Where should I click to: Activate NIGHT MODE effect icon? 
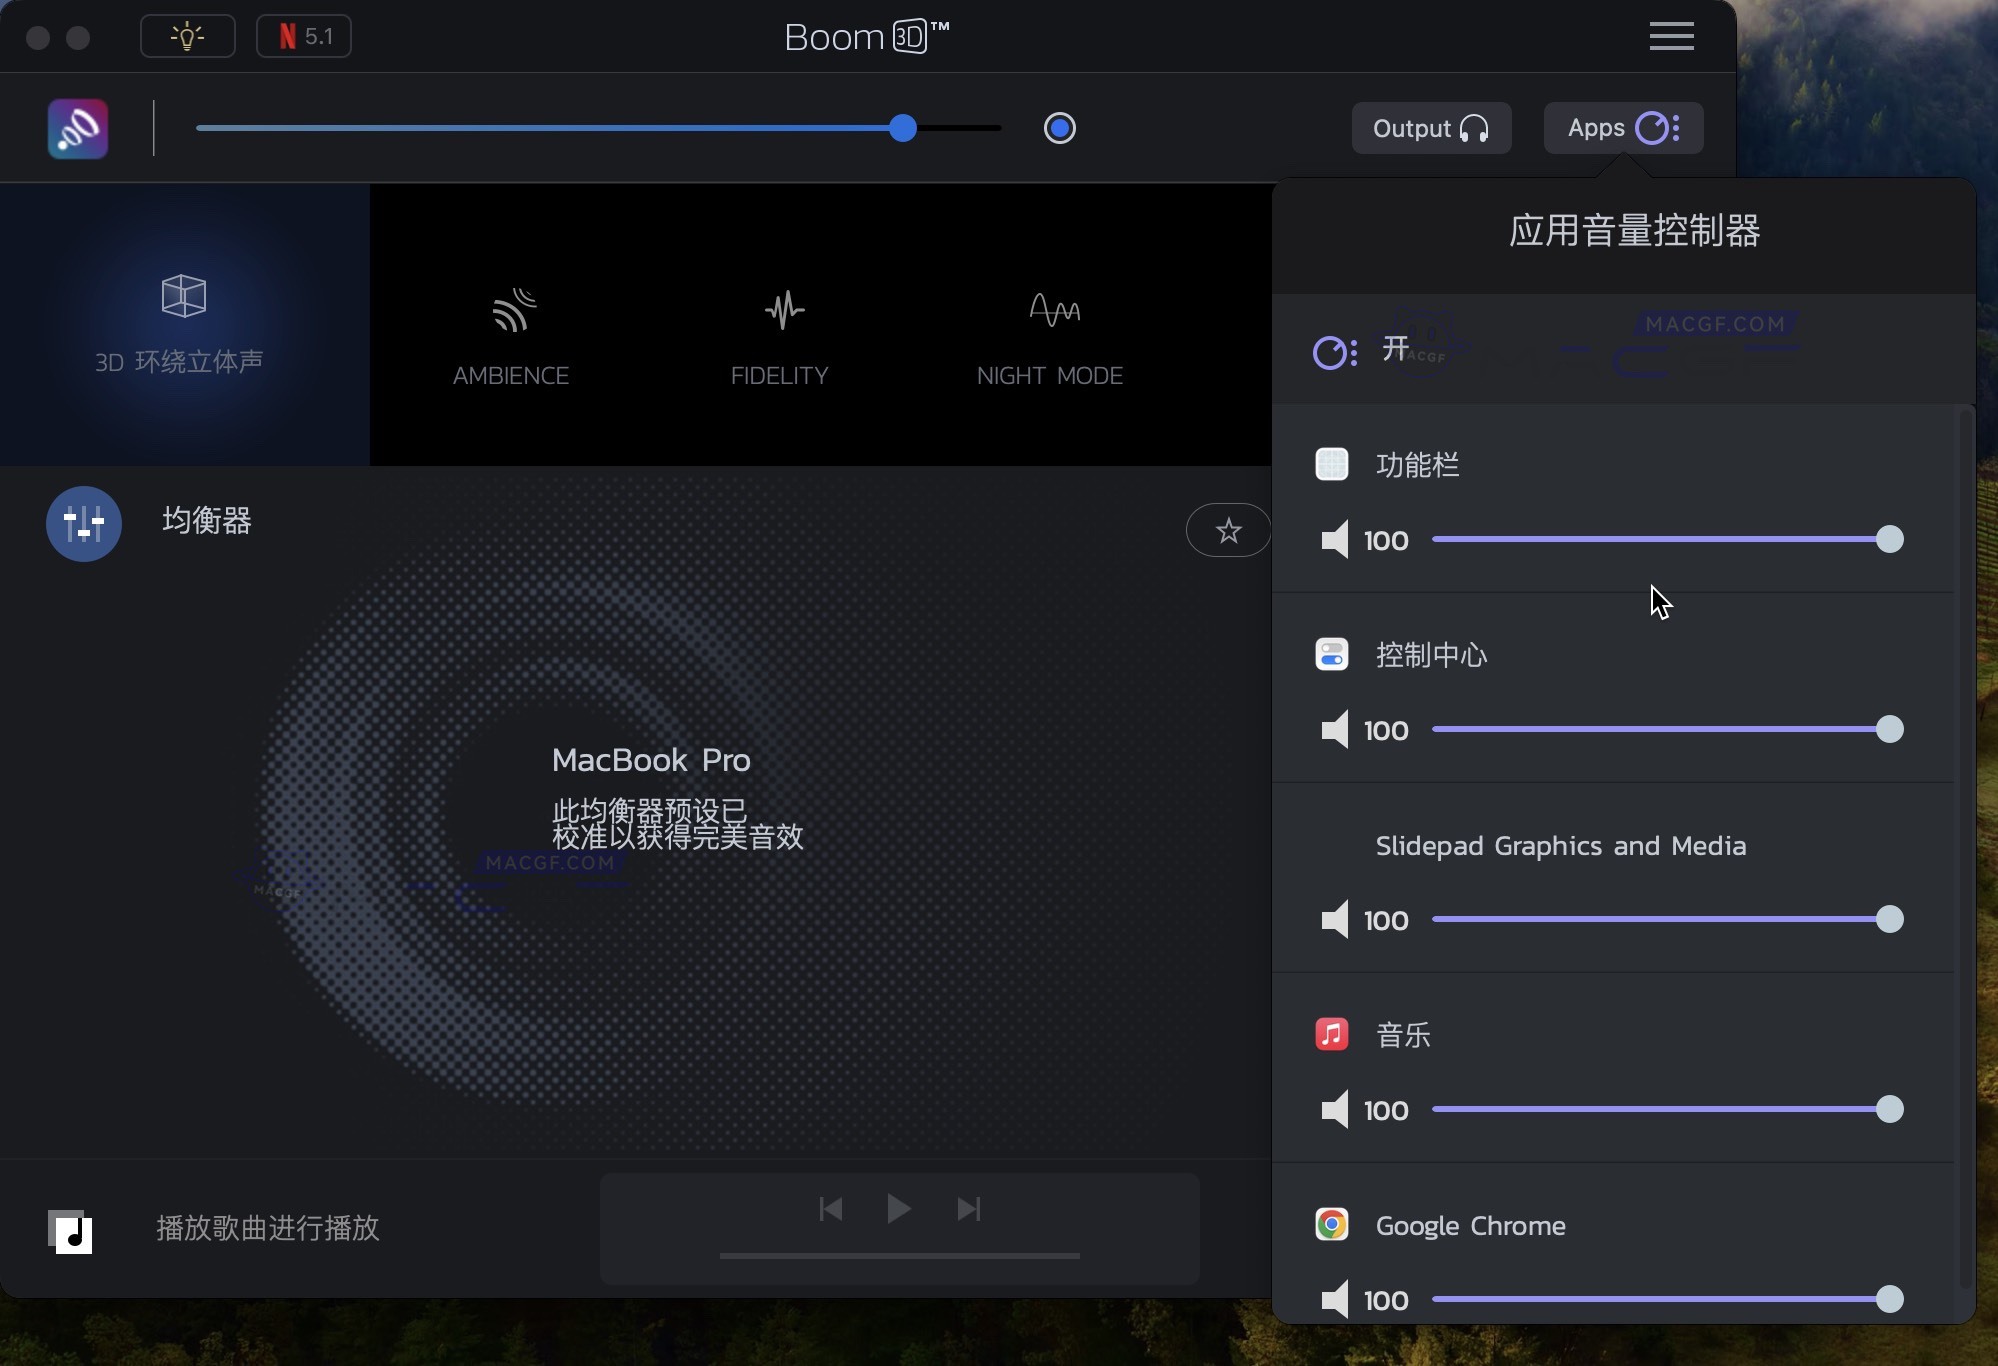(1053, 310)
